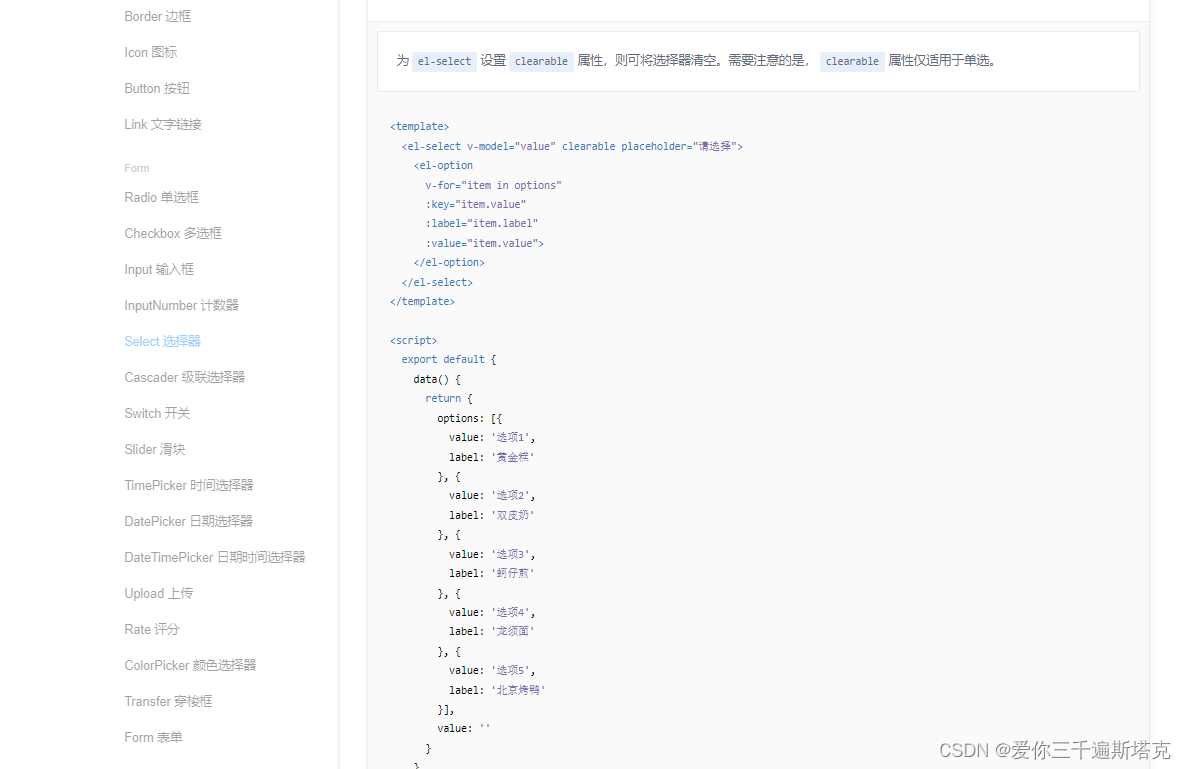Open TimePicker 时间选择器 section
1186x769 pixels.
point(189,485)
